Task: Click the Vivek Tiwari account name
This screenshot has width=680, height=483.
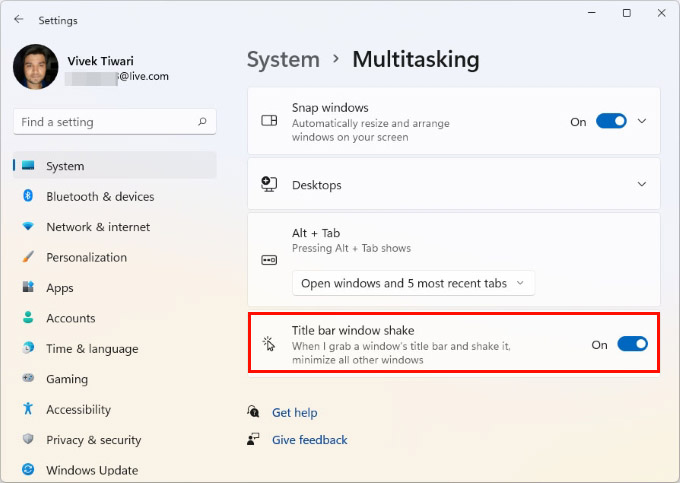Action: click(x=101, y=61)
